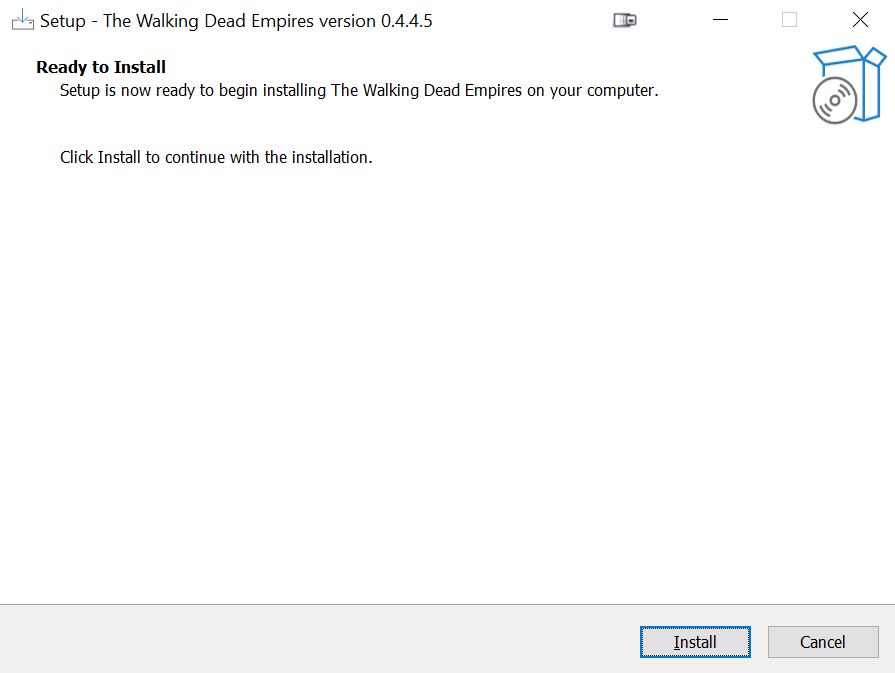
Task: Close the Setup window
Action: point(860,20)
